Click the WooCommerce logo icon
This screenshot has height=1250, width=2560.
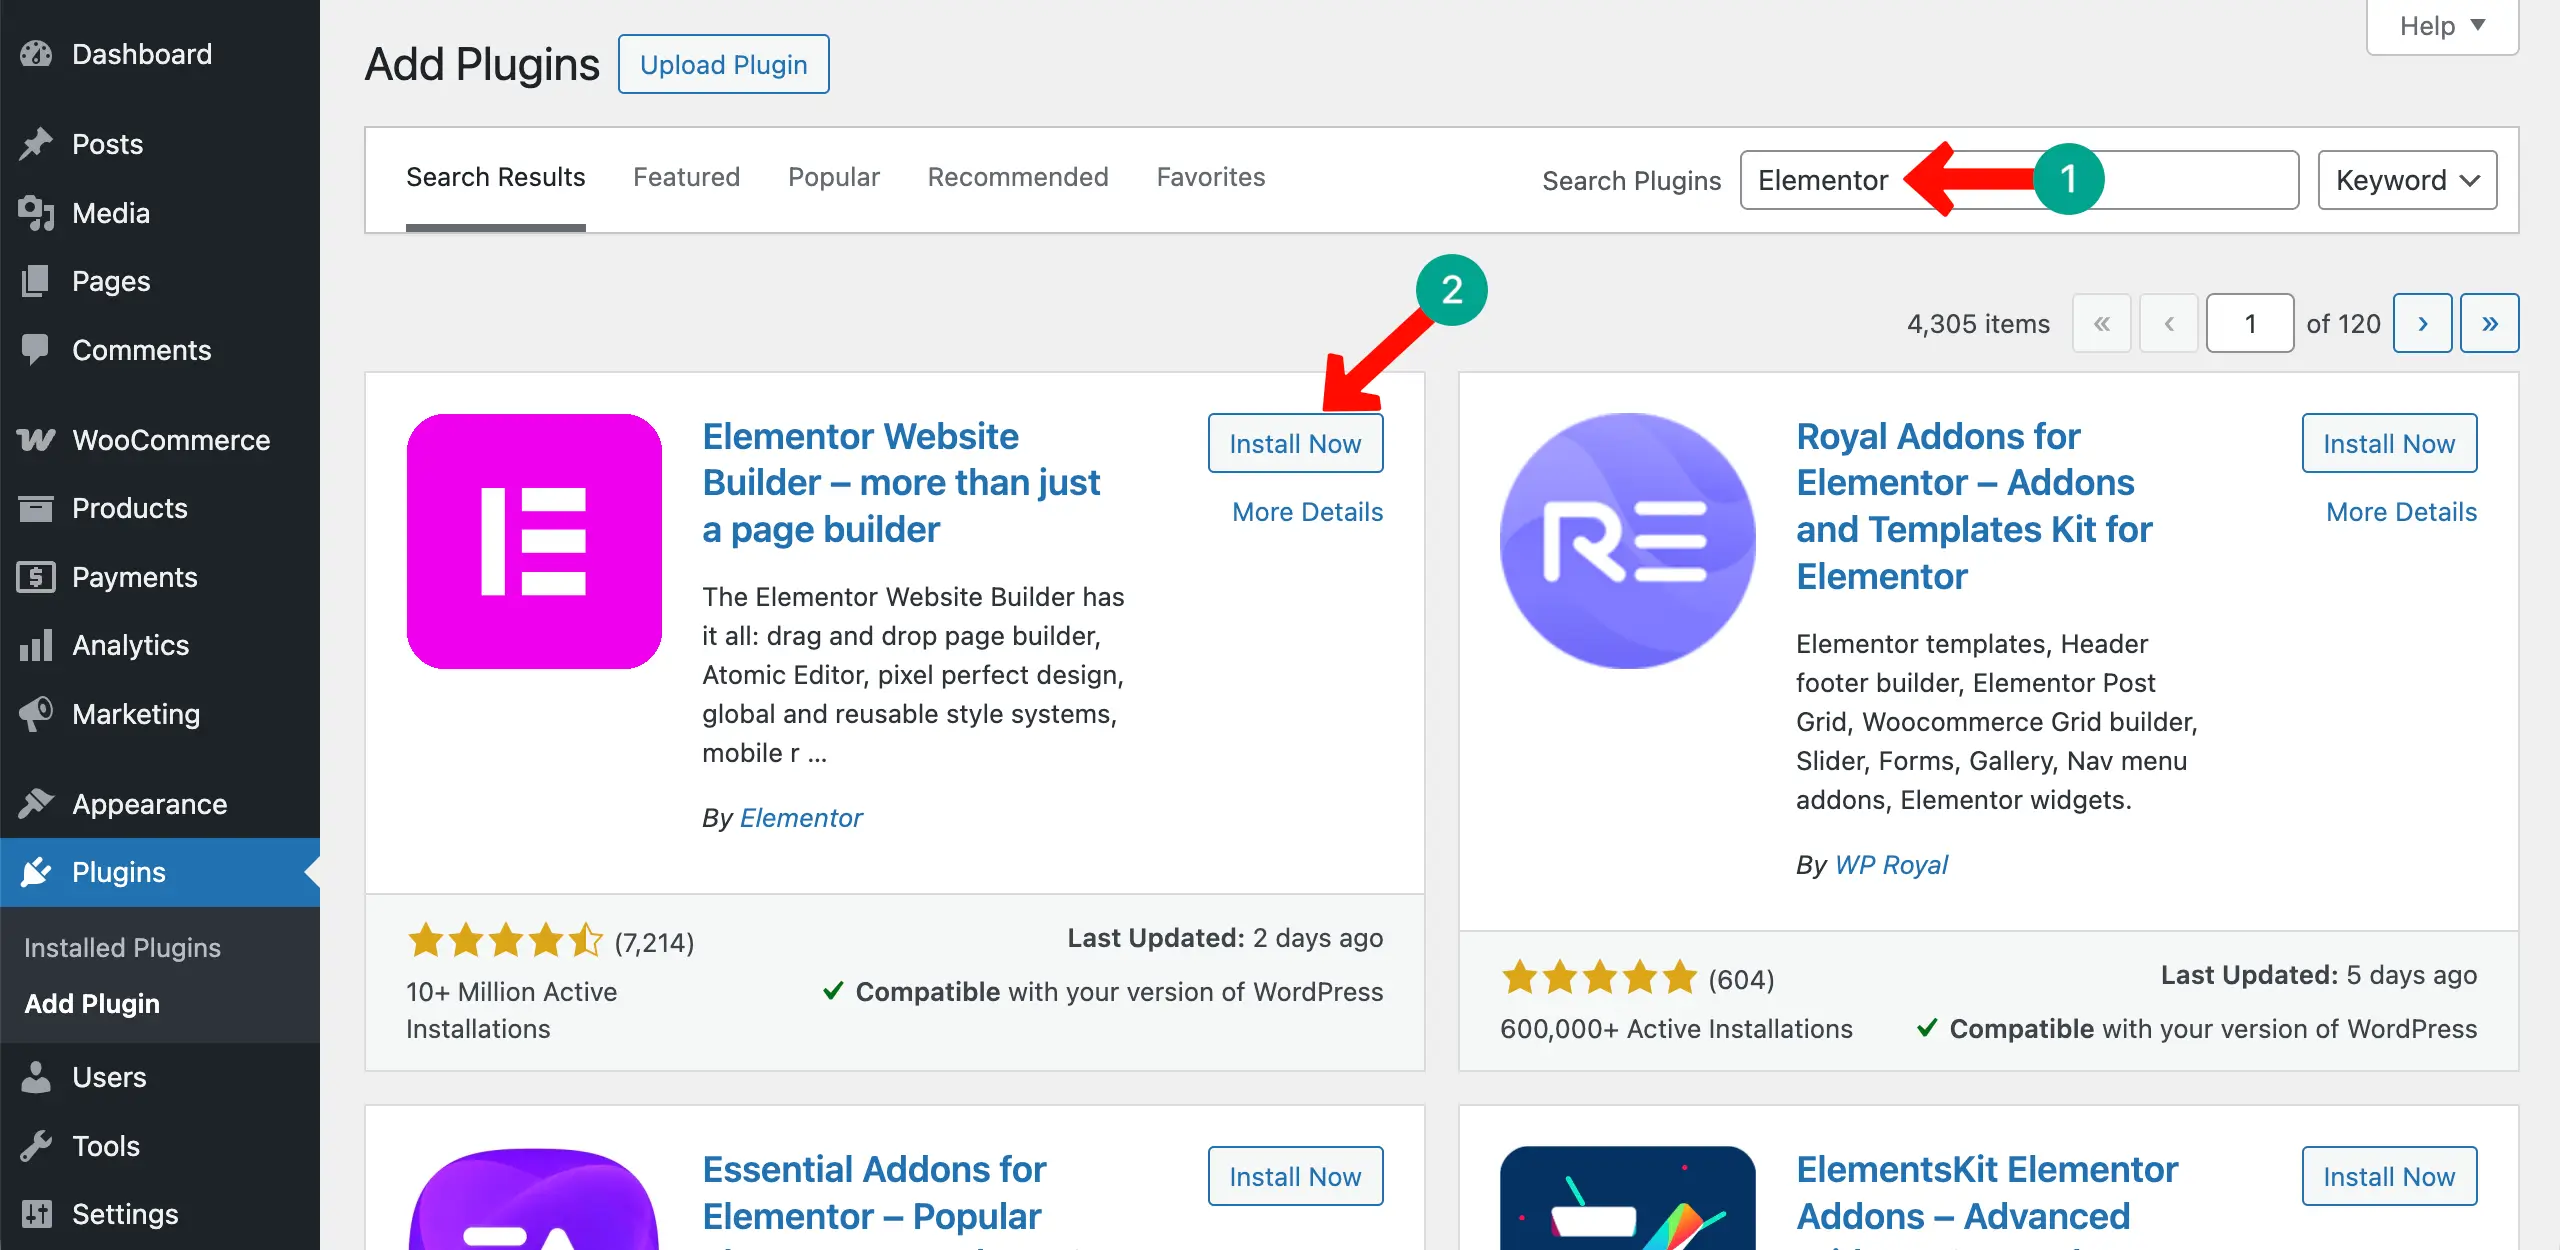point(36,440)
